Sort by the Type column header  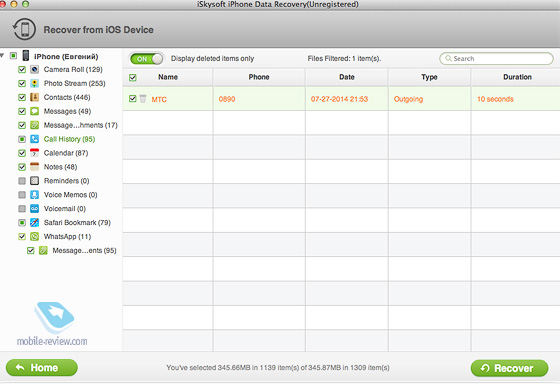tap(429, 77)
